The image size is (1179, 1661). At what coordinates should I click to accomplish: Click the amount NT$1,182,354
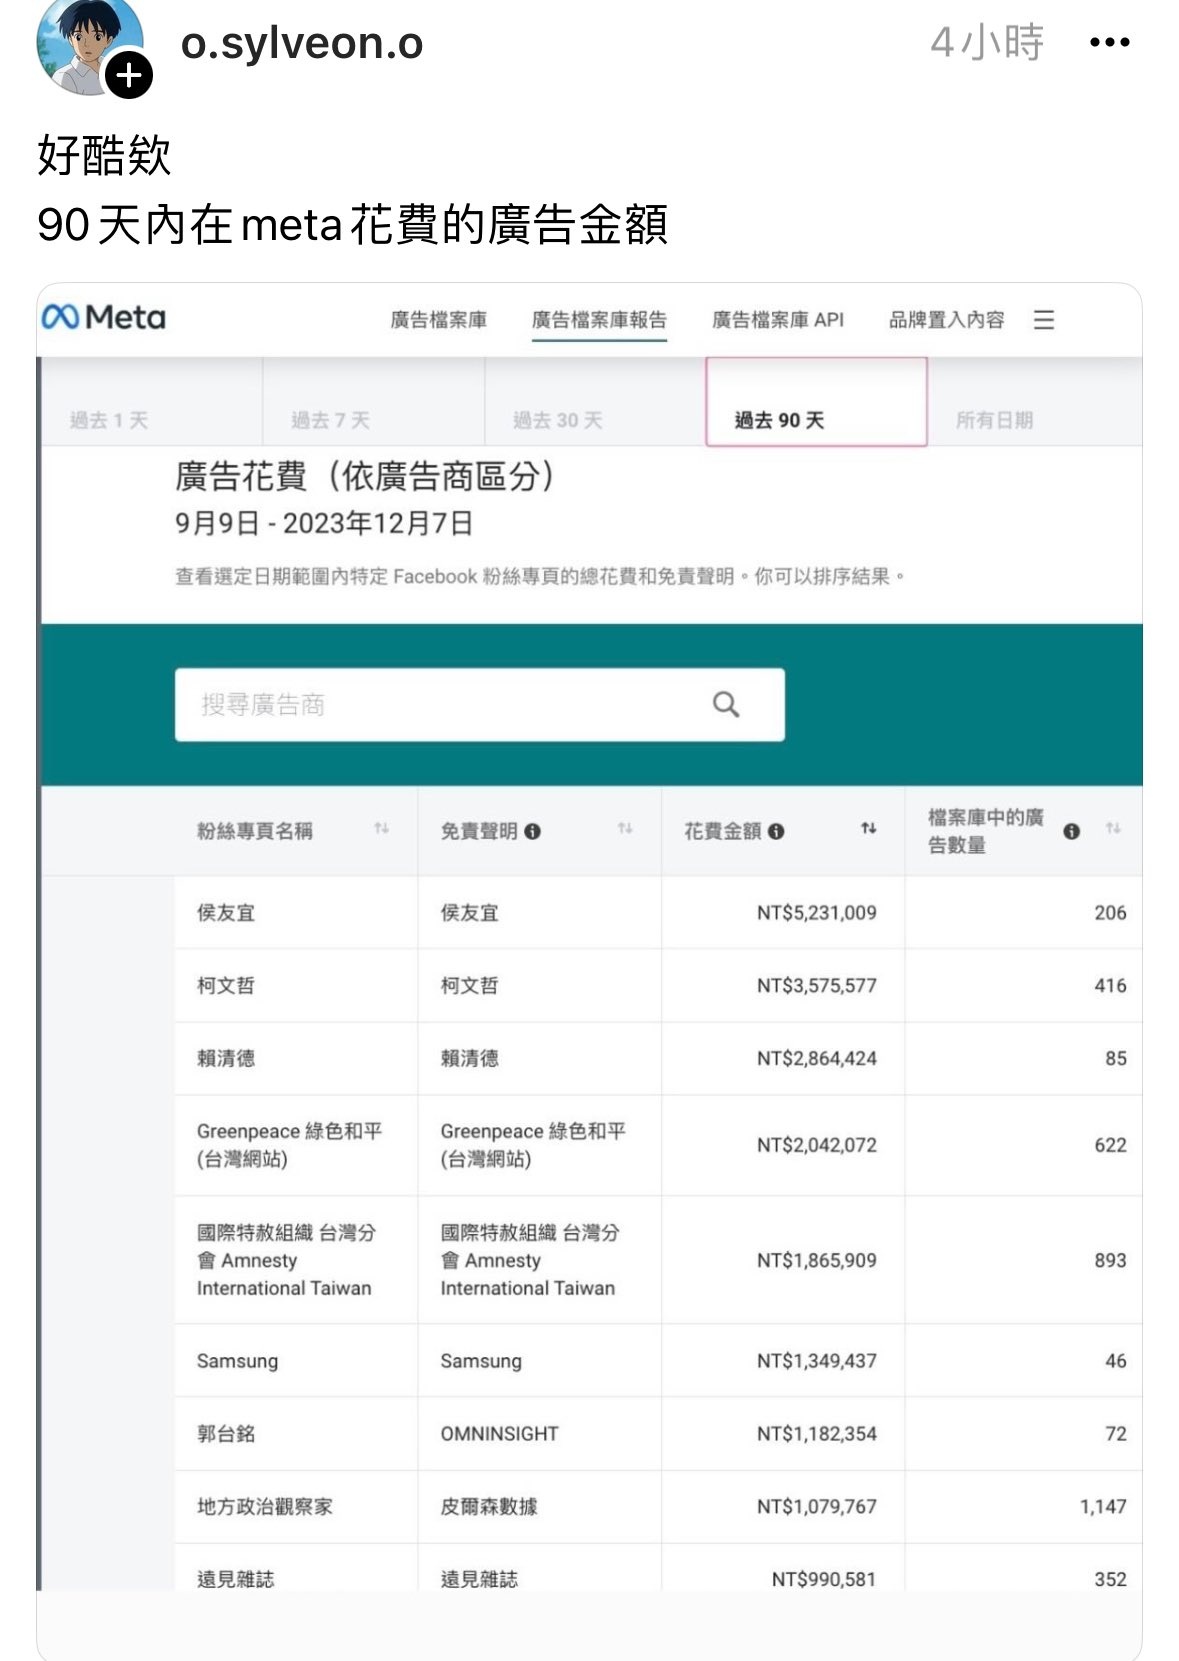(x=817, y=1434)
